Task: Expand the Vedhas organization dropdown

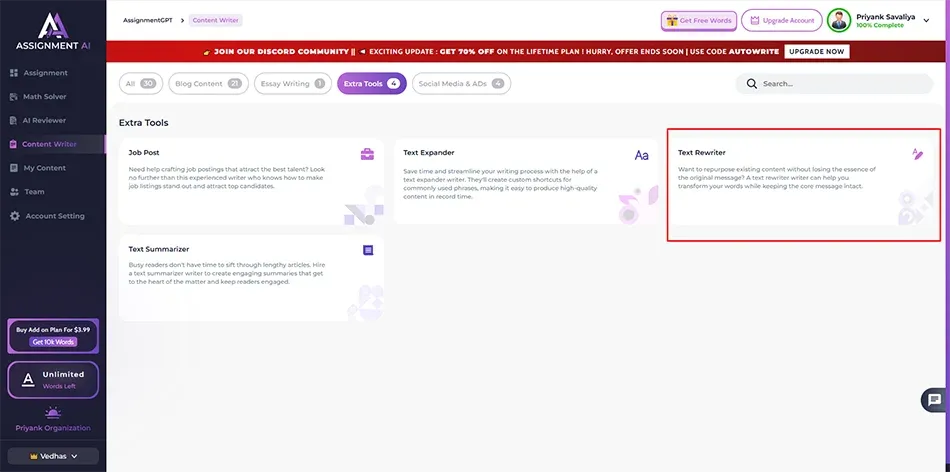Action: coord(53,456)
